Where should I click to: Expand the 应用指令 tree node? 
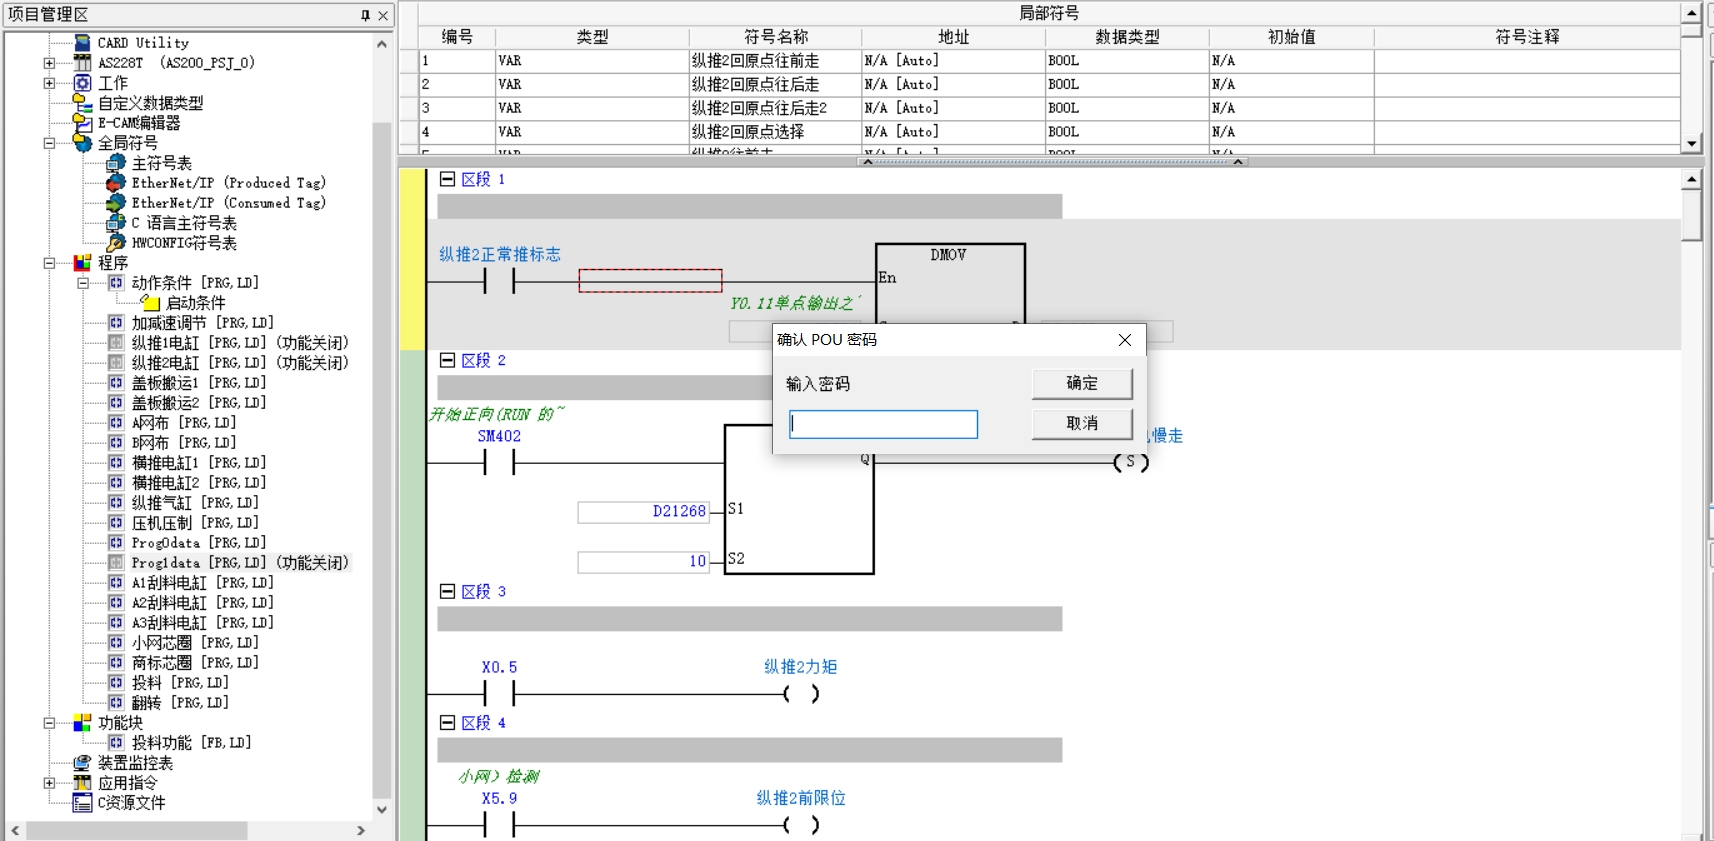coord(49,783)
